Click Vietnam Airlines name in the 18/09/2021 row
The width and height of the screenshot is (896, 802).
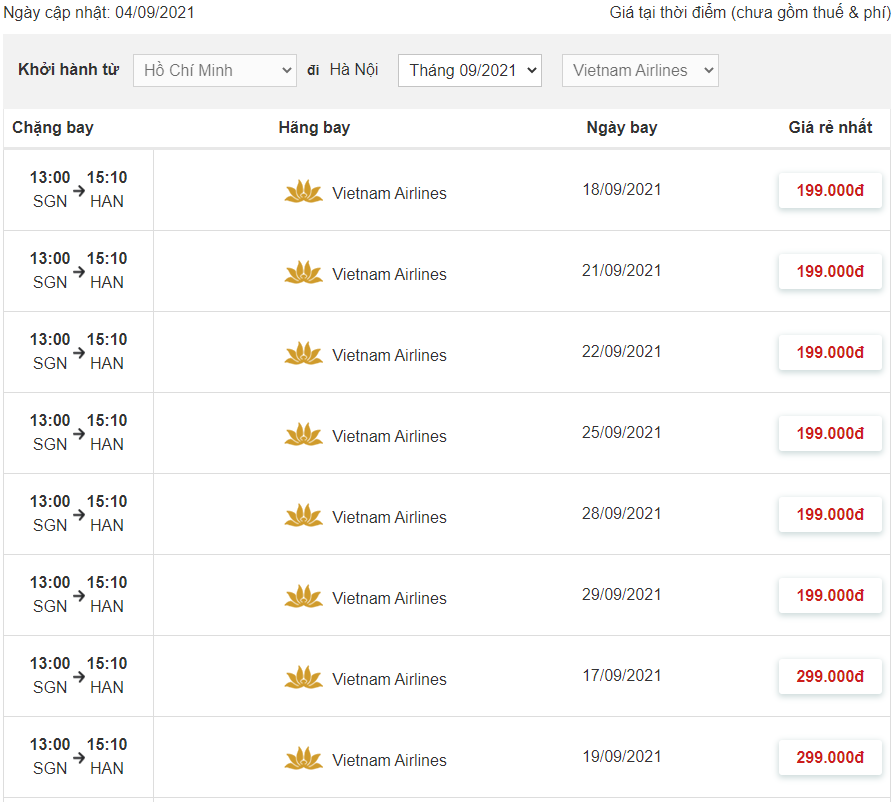389,193
